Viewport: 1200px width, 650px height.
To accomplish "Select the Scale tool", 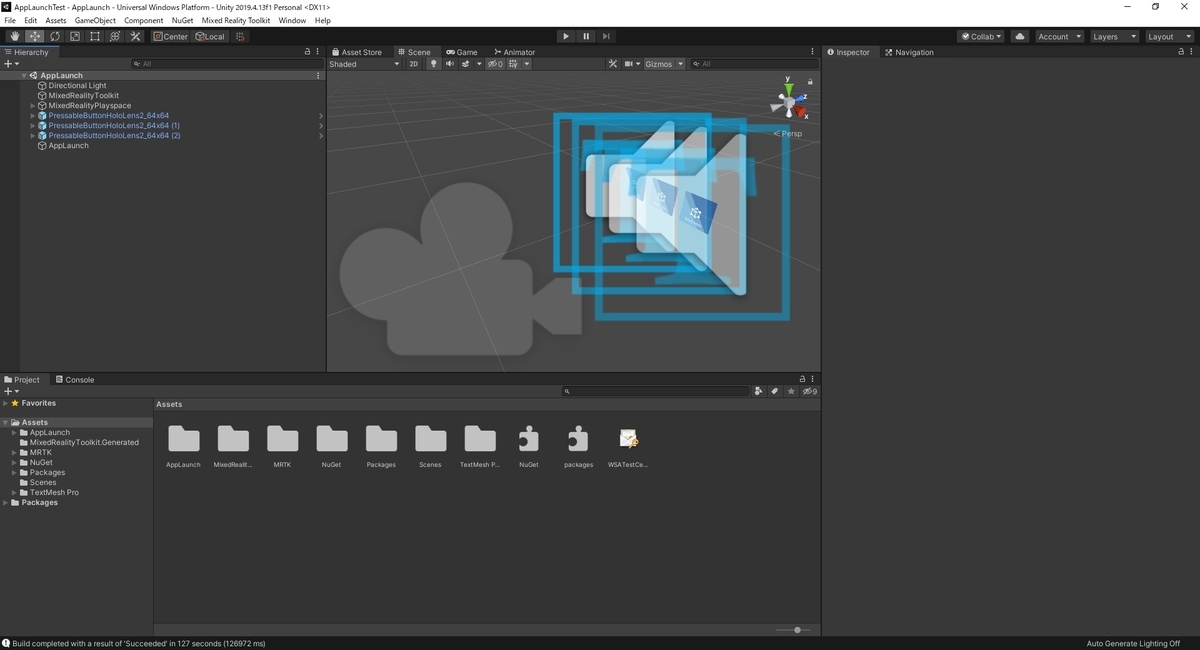I will [75, 36].
